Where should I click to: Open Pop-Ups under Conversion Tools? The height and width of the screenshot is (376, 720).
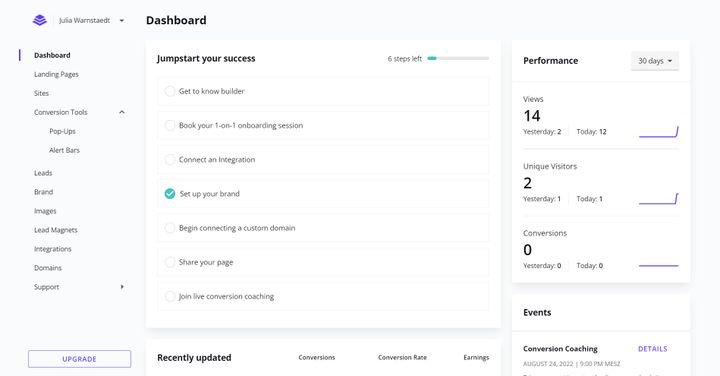click(62, 131)
